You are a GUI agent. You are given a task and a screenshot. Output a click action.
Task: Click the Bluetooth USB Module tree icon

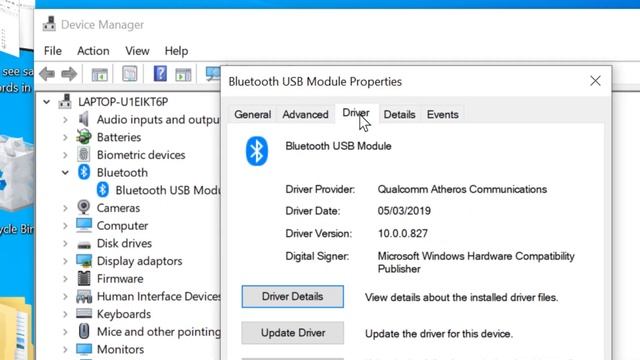[102, 190]
